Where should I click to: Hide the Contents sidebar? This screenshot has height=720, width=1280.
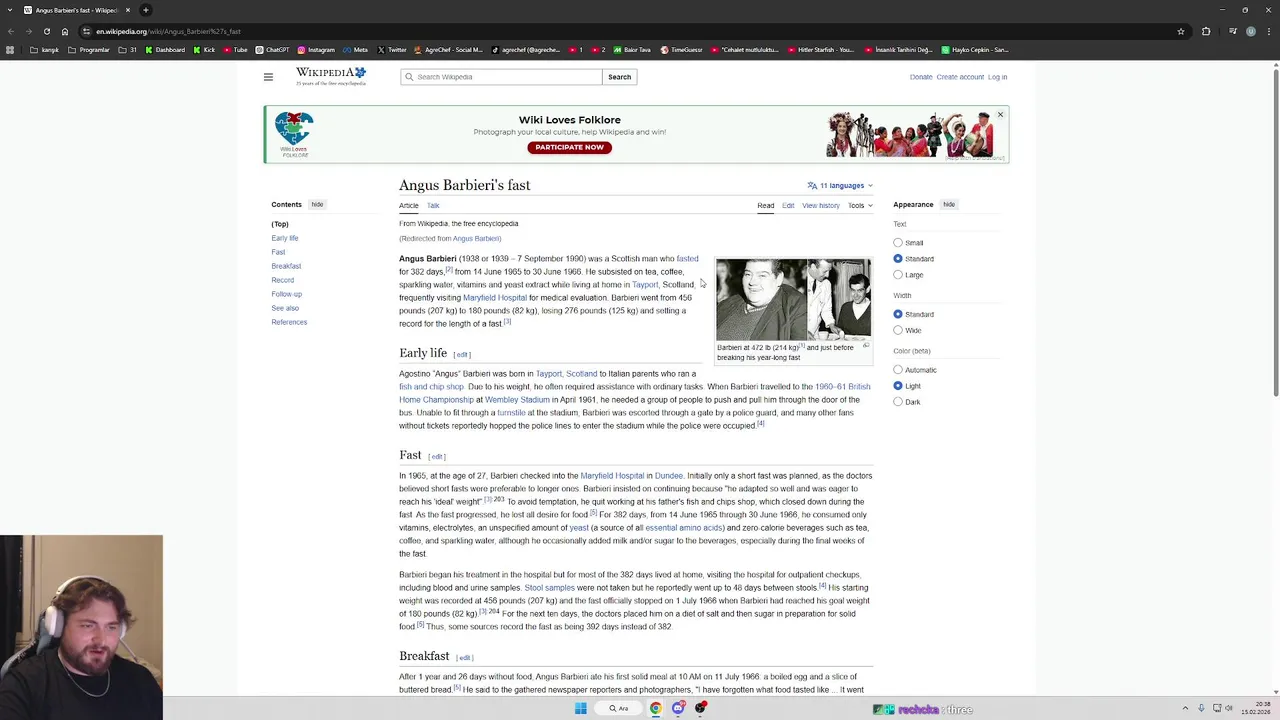point(317,205)
